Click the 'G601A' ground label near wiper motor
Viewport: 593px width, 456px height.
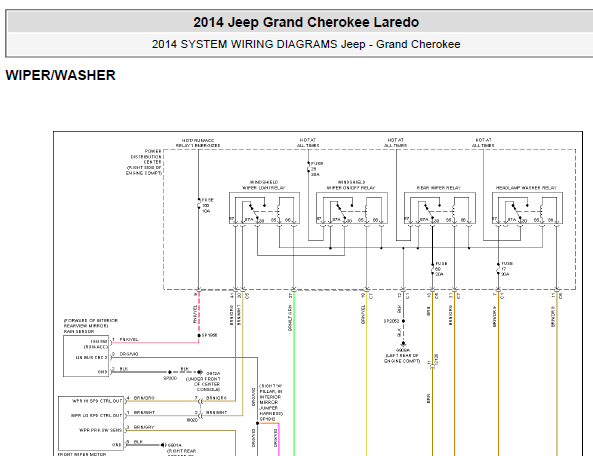coord(175,445)
